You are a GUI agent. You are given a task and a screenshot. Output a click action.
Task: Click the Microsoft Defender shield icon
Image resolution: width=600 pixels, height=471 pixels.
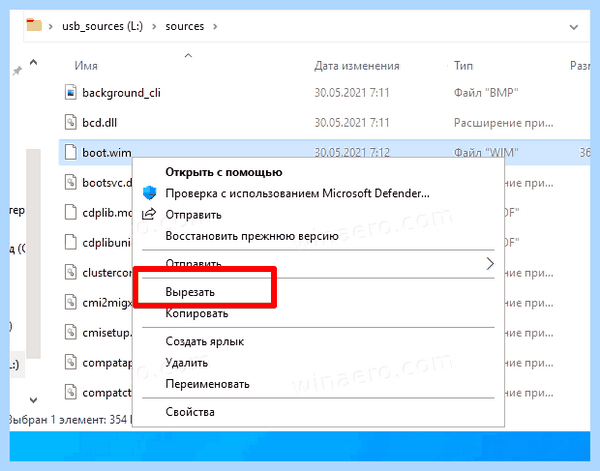point(150,193)
